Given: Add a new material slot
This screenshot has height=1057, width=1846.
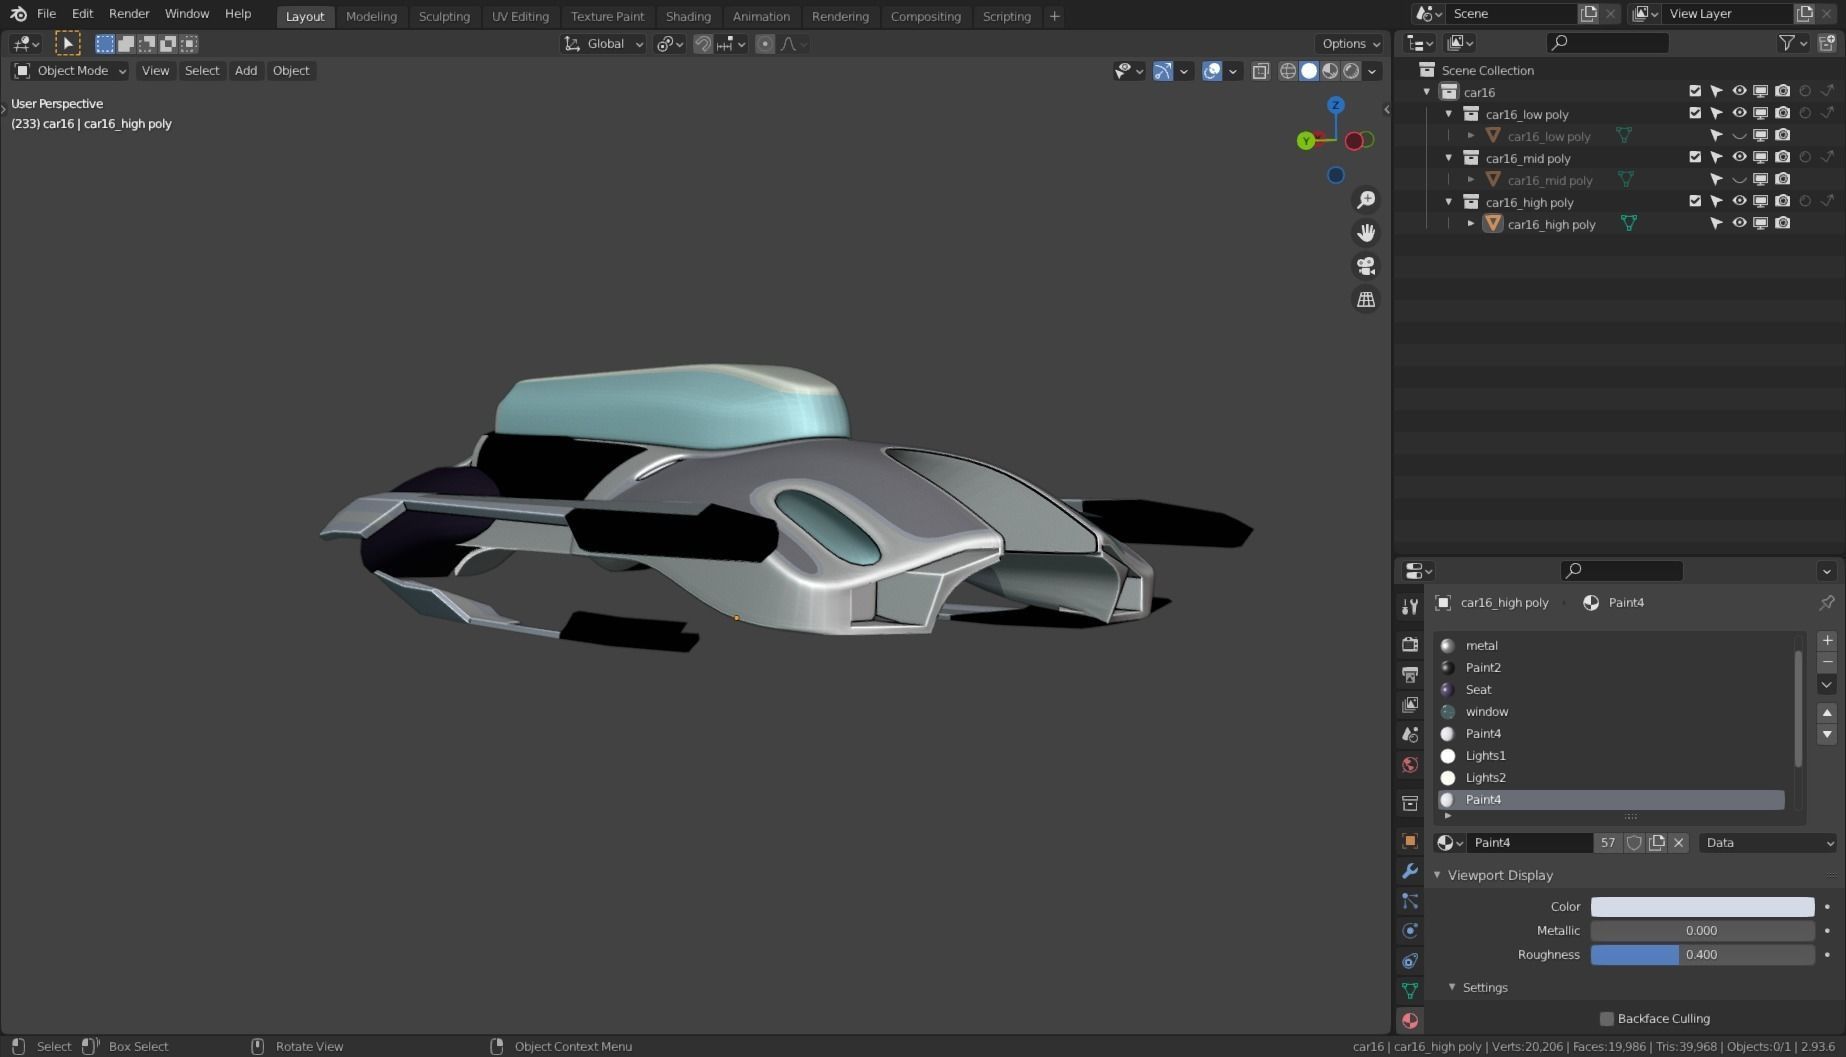Looking at the screenshot, I should click(1827, 640).
